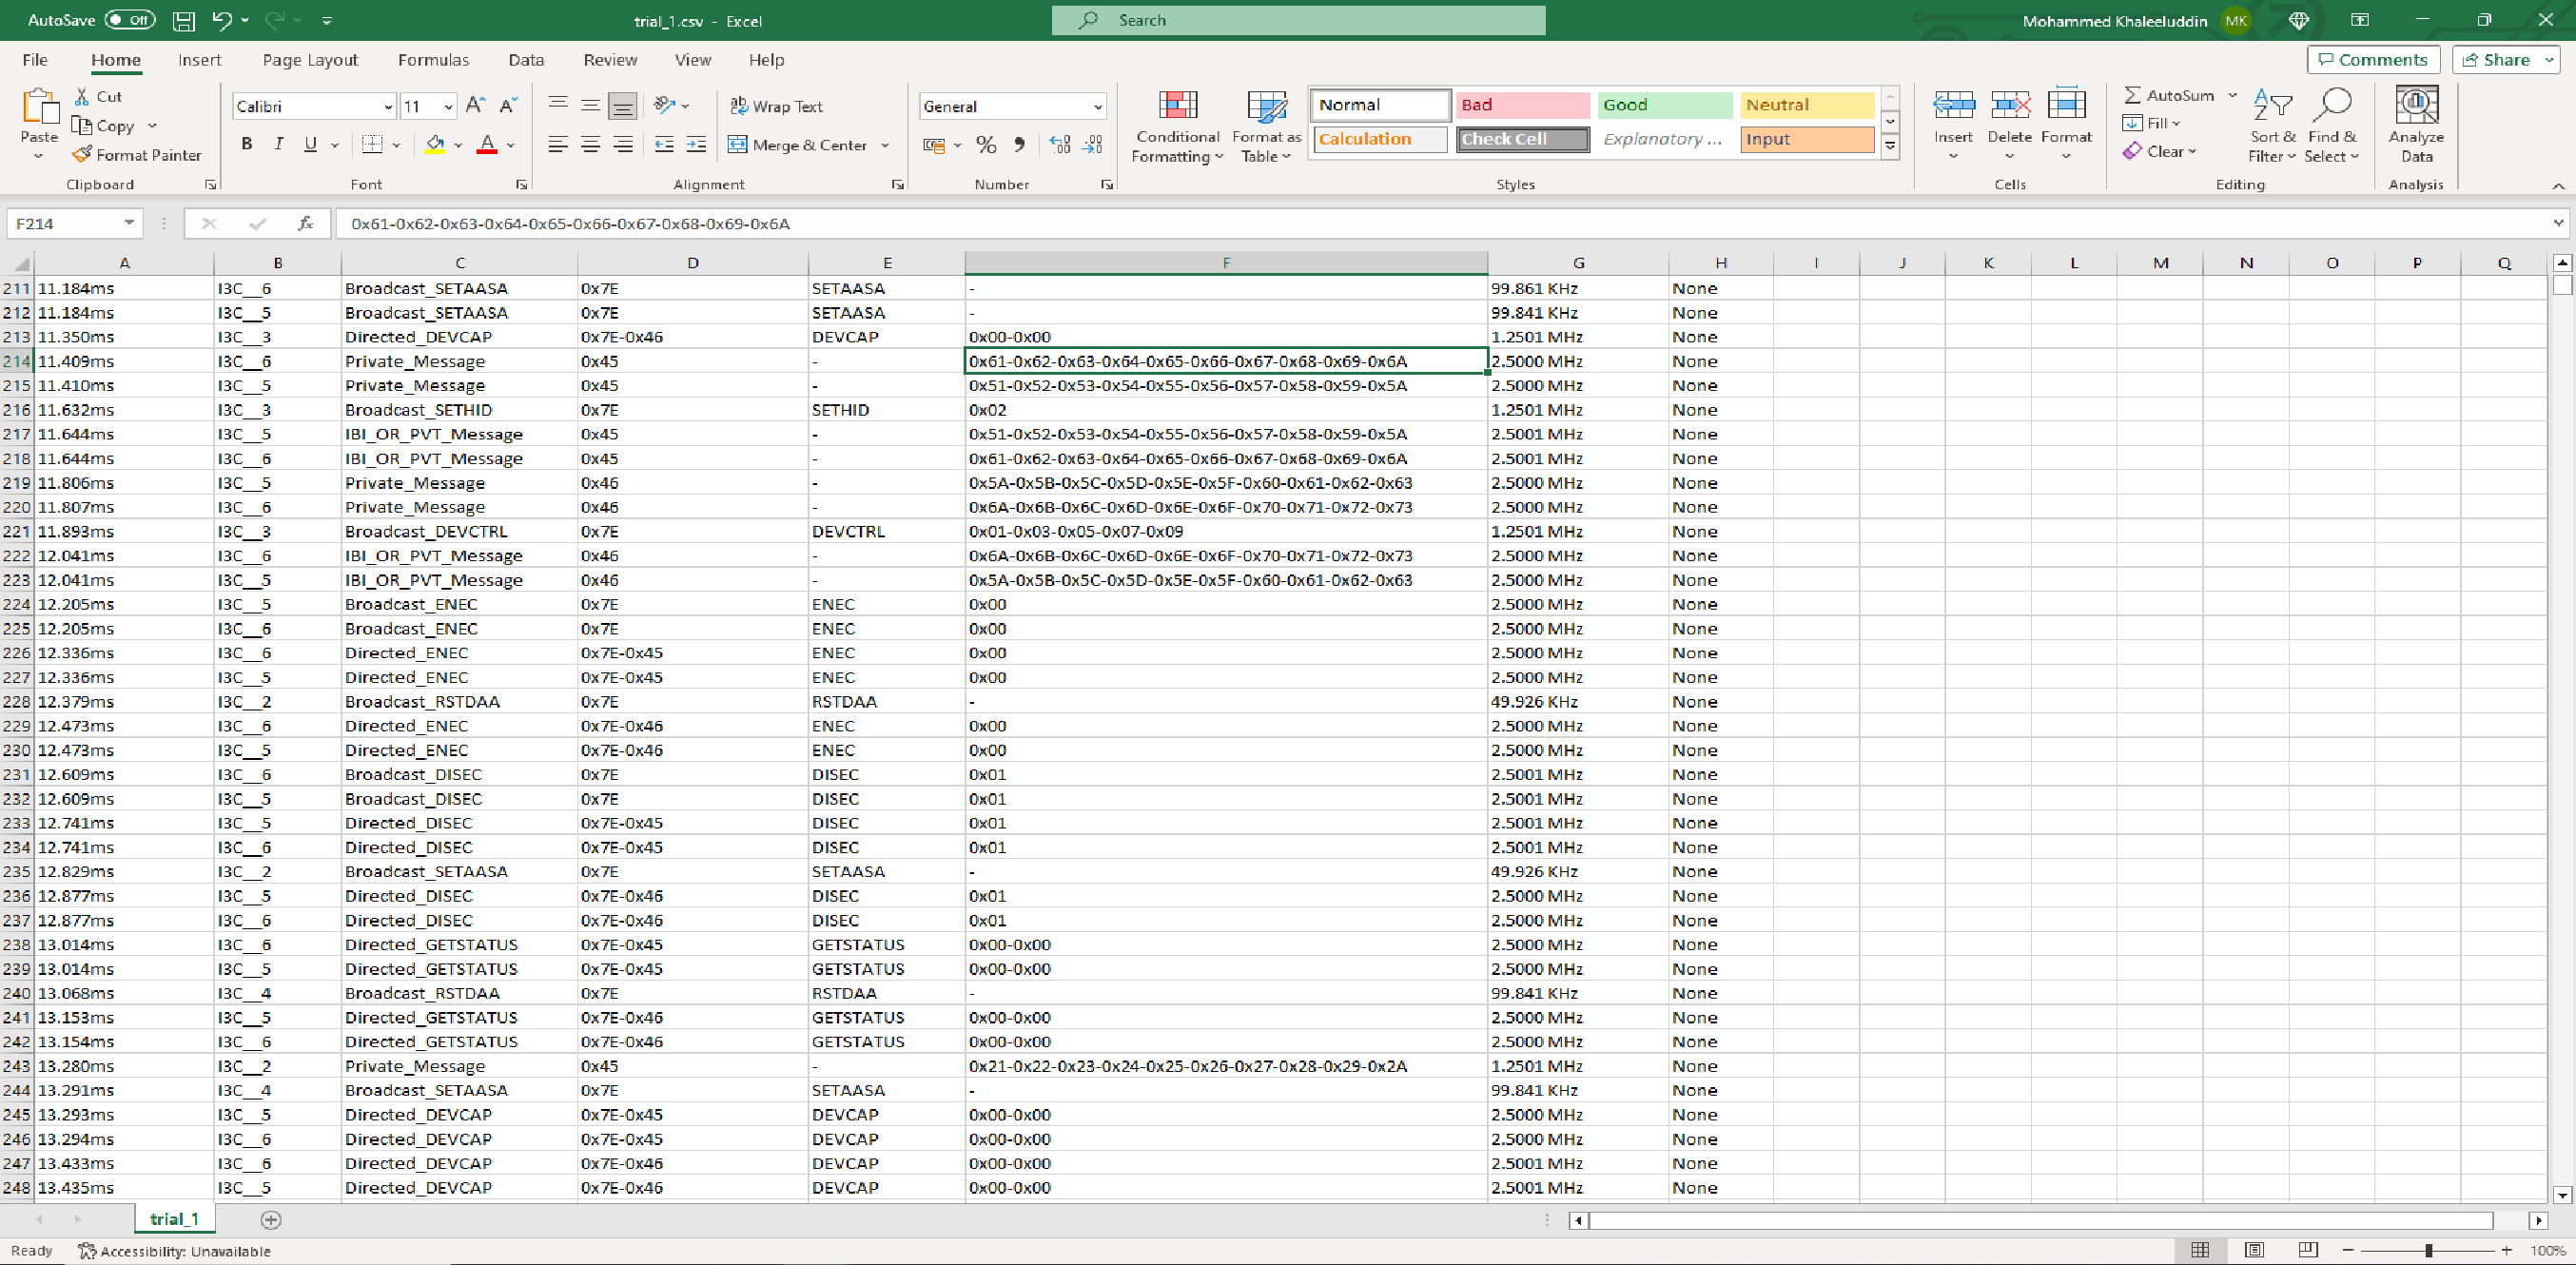Add a new sheet with plus button

[271, 1219]
